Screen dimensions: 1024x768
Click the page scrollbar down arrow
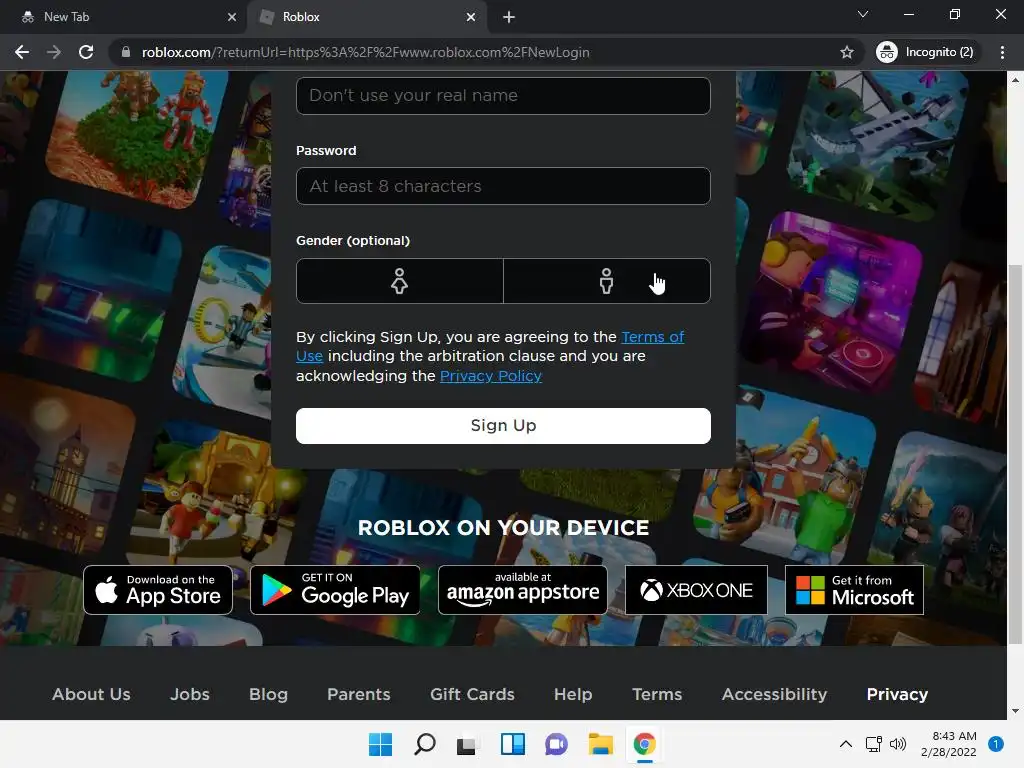[1016, 711]
